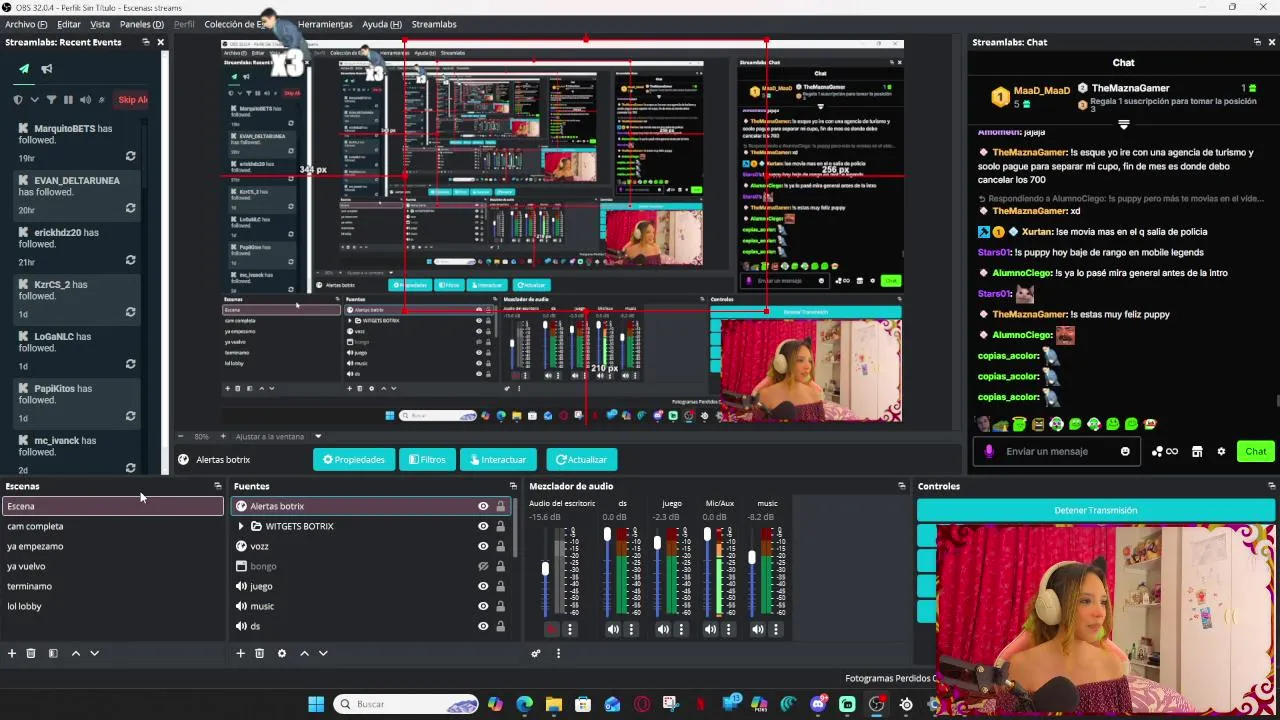Image resolution: width=1280 pixels, height=720 pixels.
Task: Open advanced audio properties gears icon
Action: coord(536,653)
